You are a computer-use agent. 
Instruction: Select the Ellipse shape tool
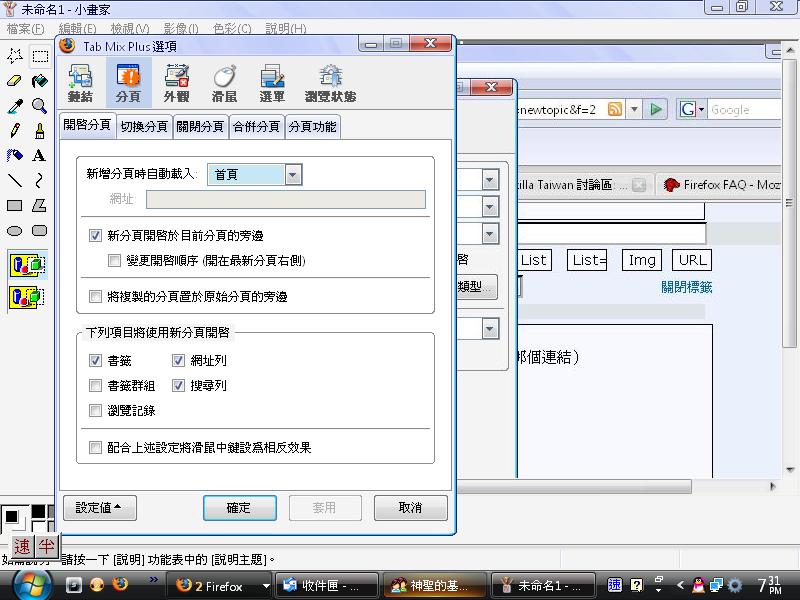(x=15, y=230)
